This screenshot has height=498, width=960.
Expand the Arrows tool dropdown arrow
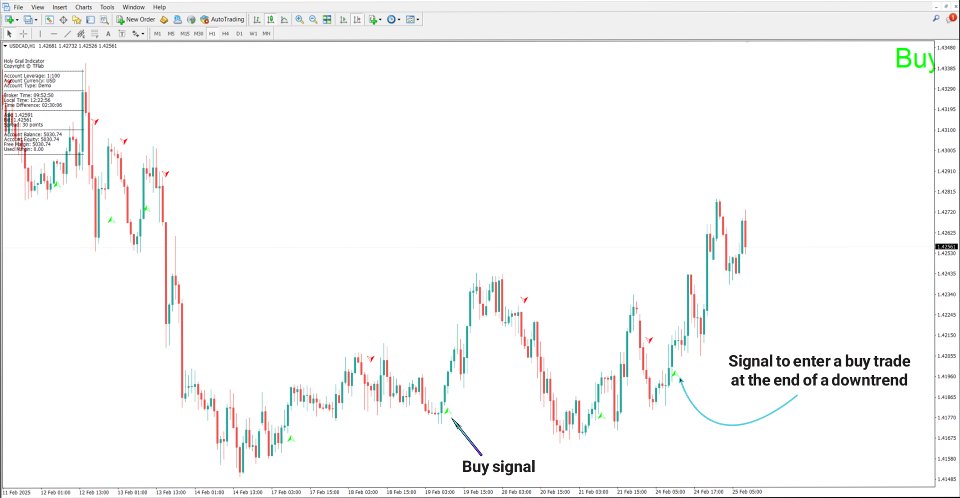pyautogui.click(x=143, y=34)
